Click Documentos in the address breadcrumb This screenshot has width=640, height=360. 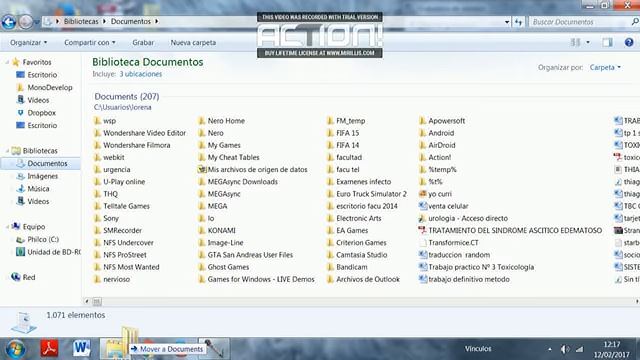coord(131,22)
